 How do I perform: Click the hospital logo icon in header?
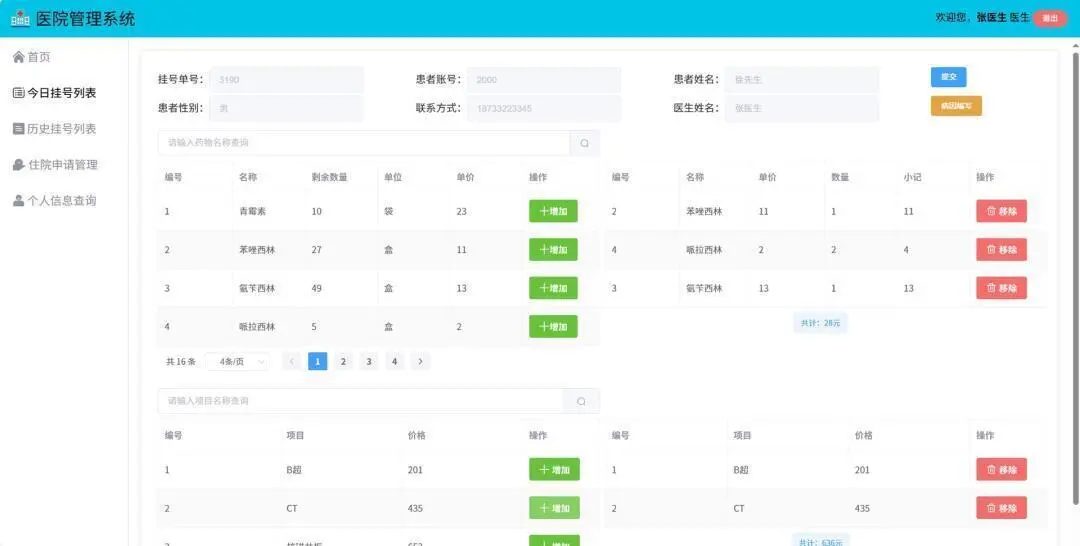click(20, 19)
